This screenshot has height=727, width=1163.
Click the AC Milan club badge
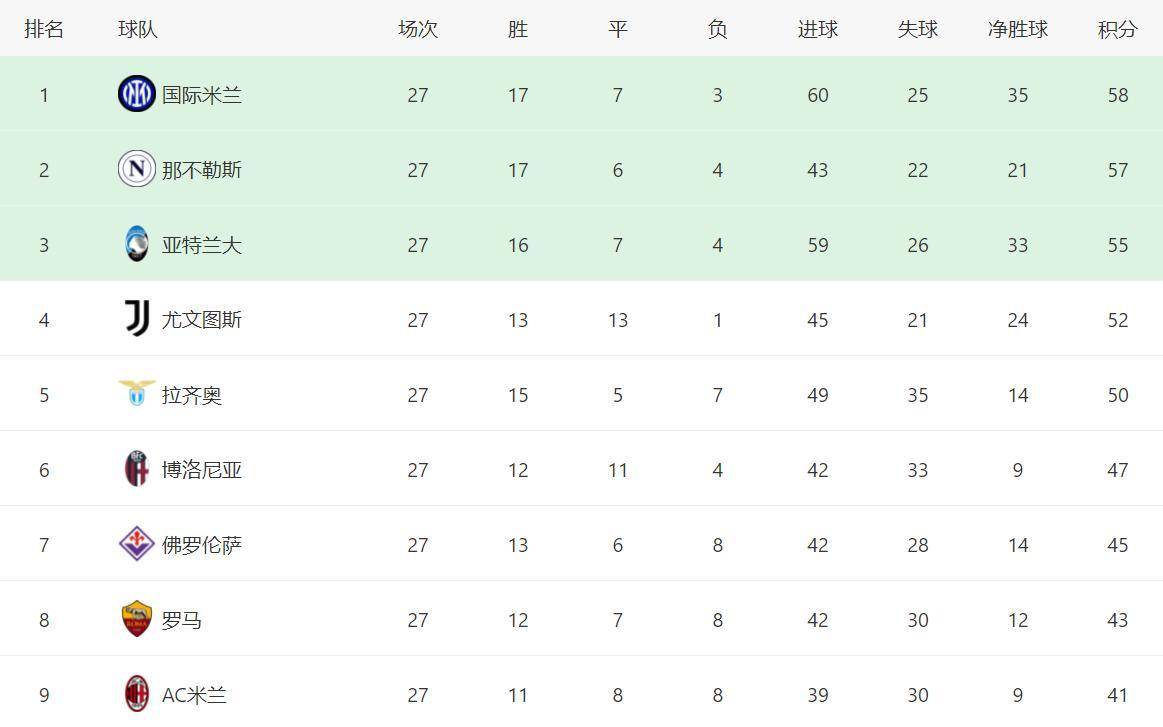[x=136, y=694]
